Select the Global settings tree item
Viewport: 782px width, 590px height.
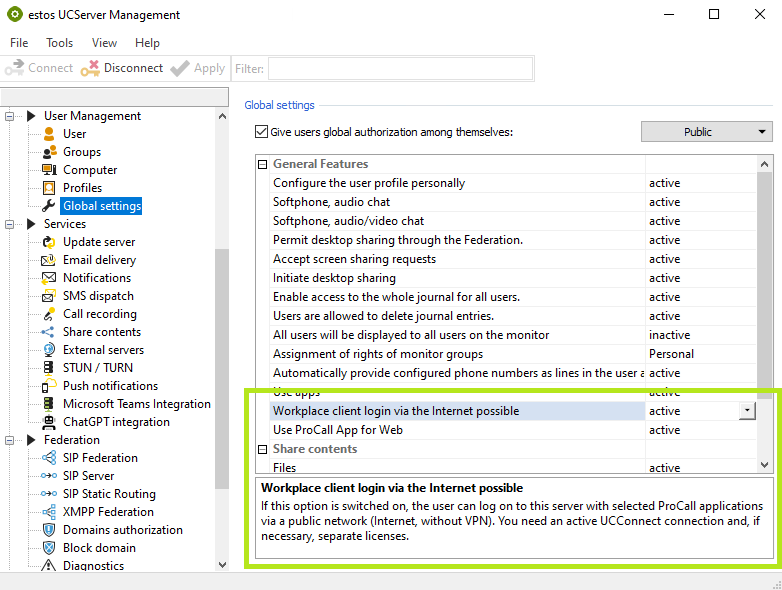point(101,206)
